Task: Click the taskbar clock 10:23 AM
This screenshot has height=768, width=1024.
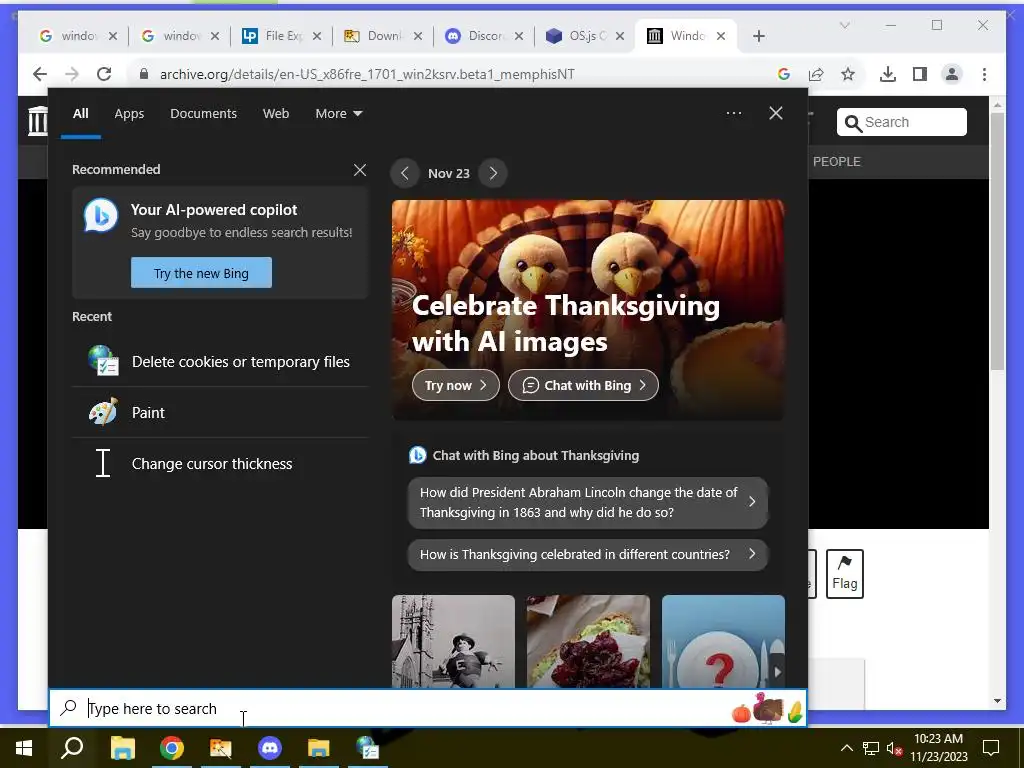Action: 938,748
